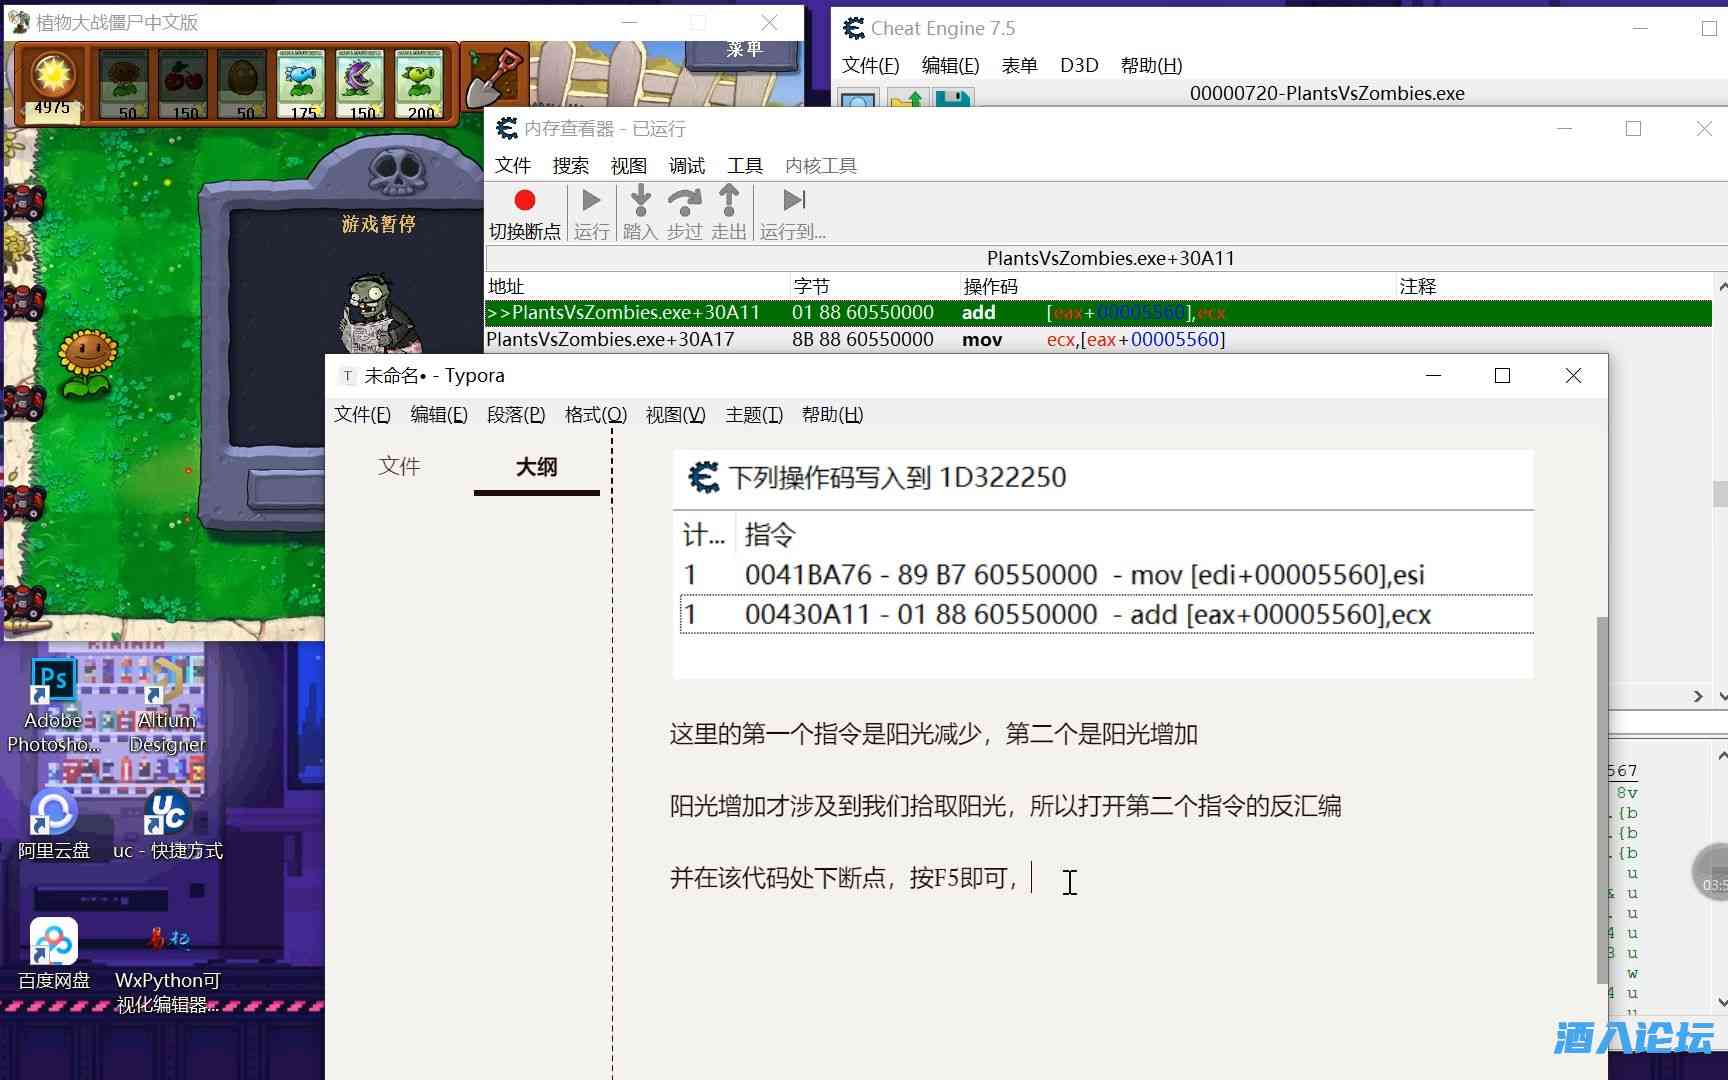This screenshot has height=1080, width=1728.
Task: Open the 主题(T) menu in Typora
Action: click(x=753, y=415)
